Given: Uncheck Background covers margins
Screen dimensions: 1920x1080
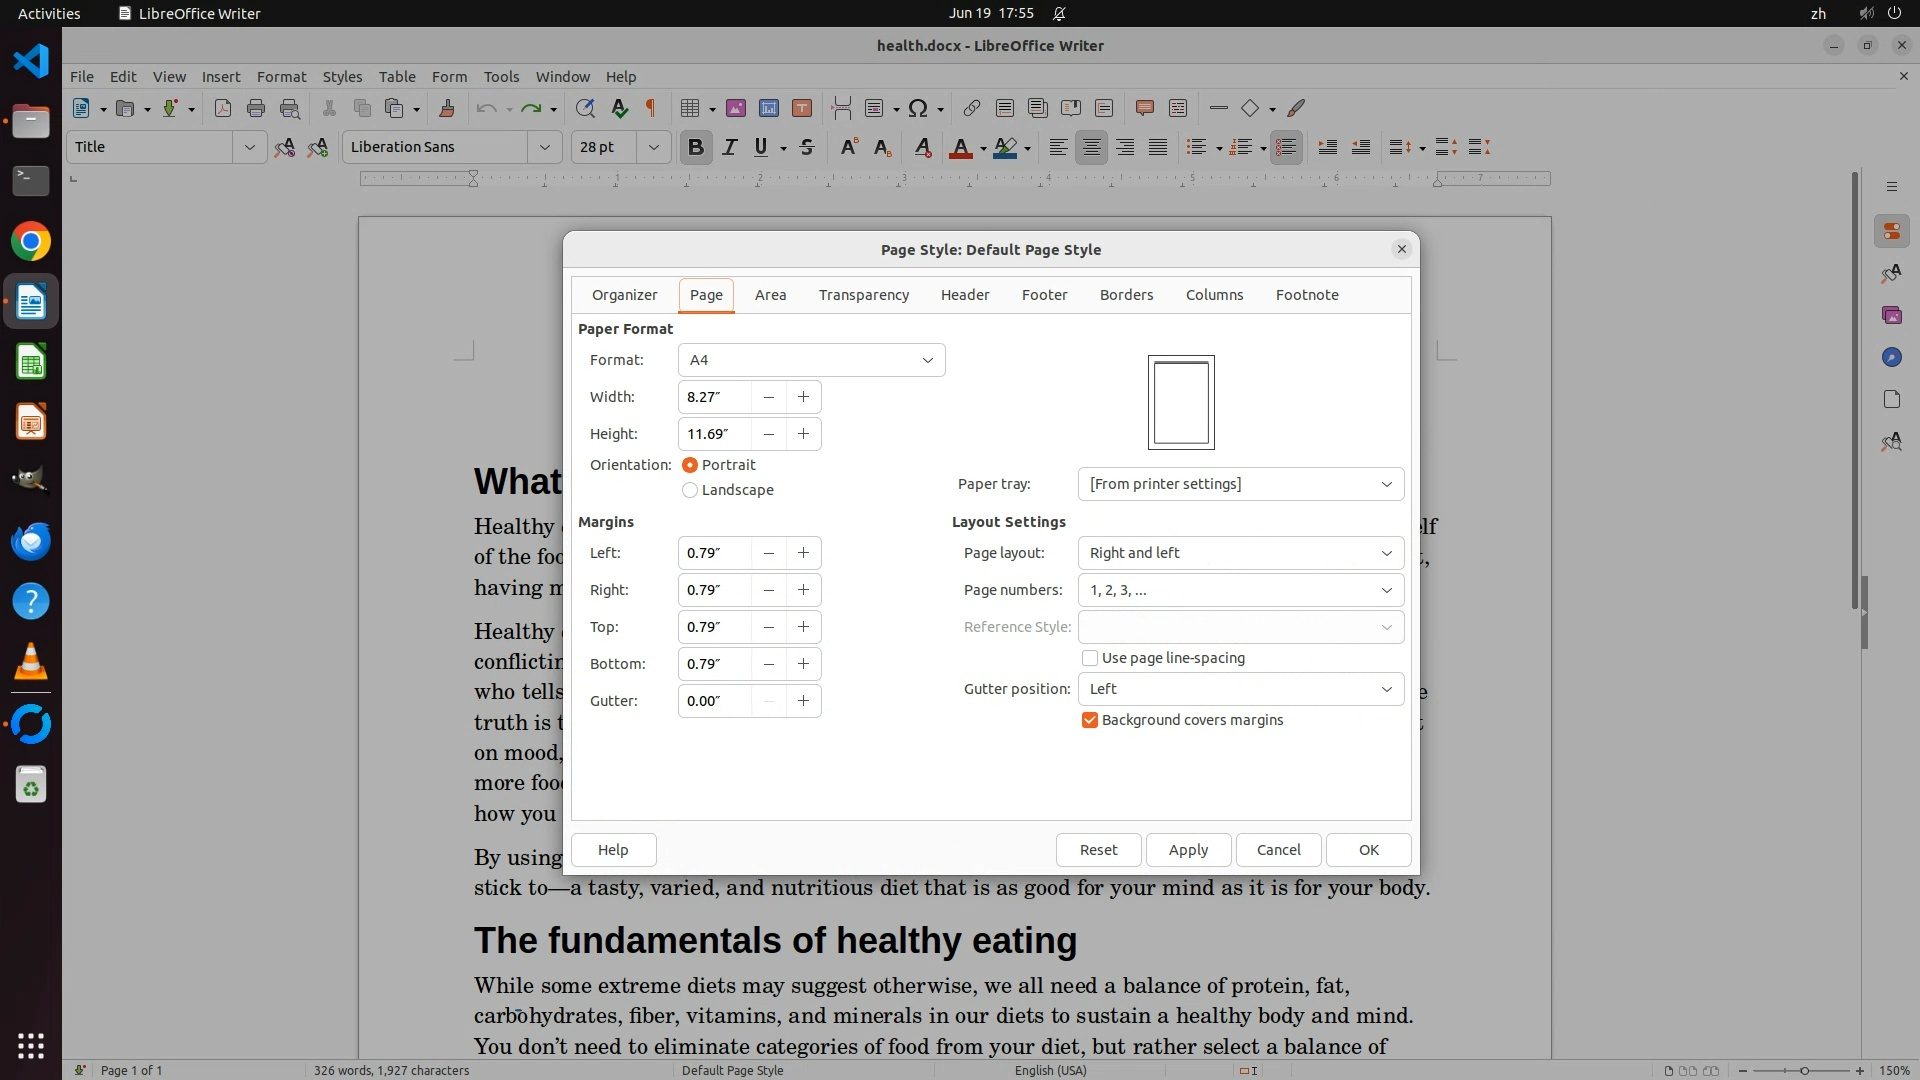Looking at the screenshot, I should (x=1090, y=720).
